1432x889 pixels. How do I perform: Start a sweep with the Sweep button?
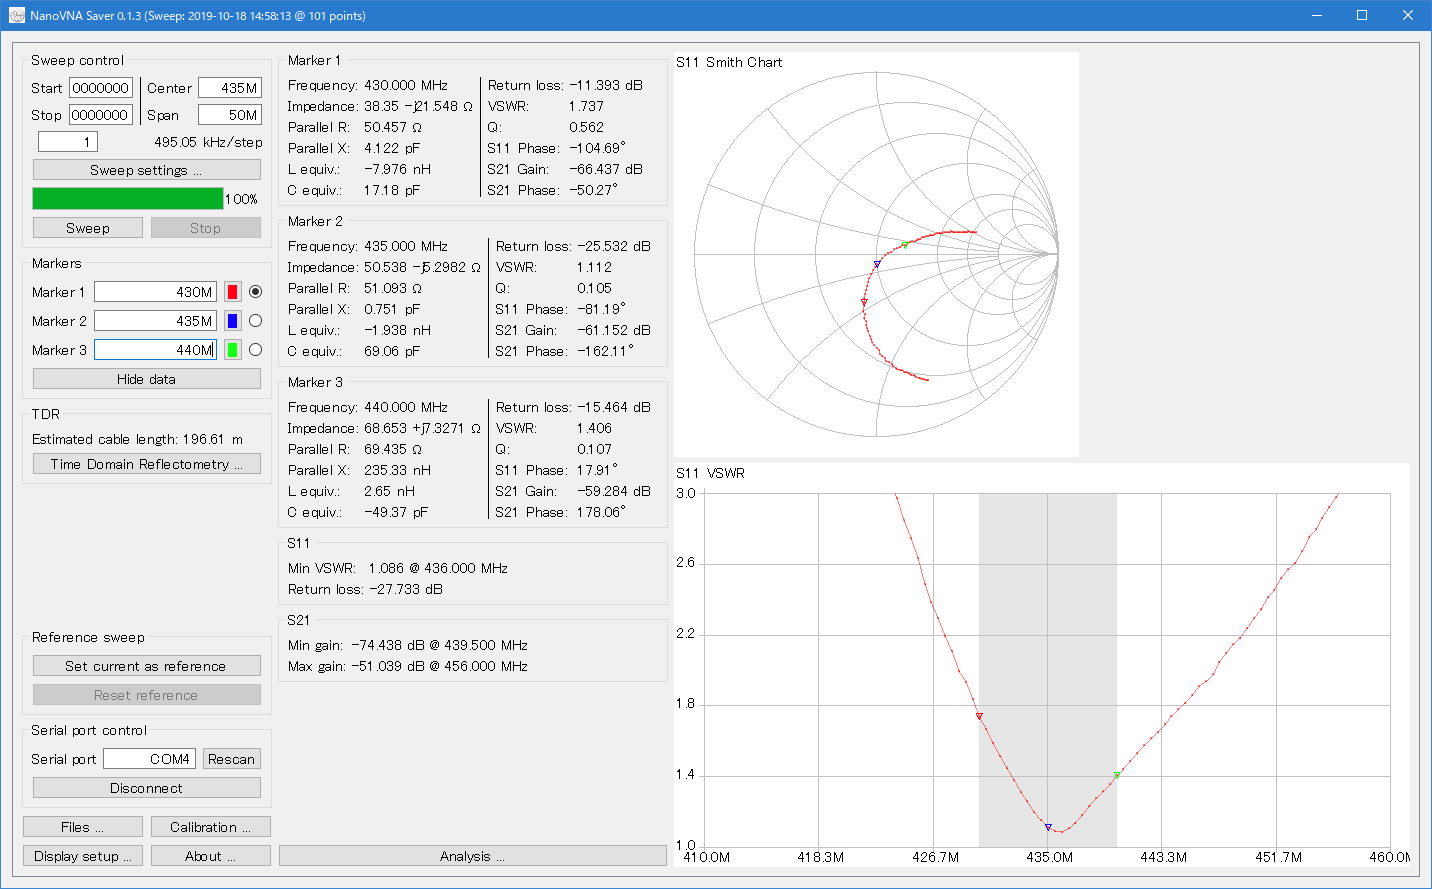click(x=88, y=228)
